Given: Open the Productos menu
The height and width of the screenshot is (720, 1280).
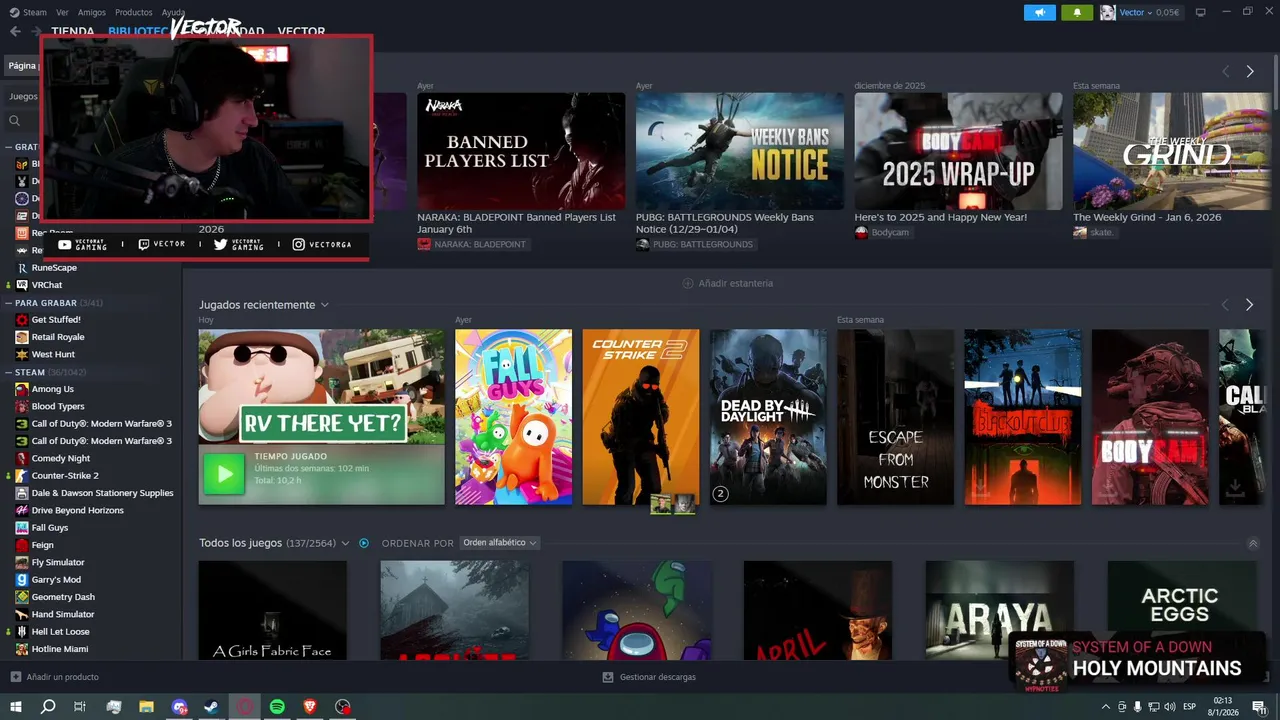Looking at the screenshot, I should 134,12.
